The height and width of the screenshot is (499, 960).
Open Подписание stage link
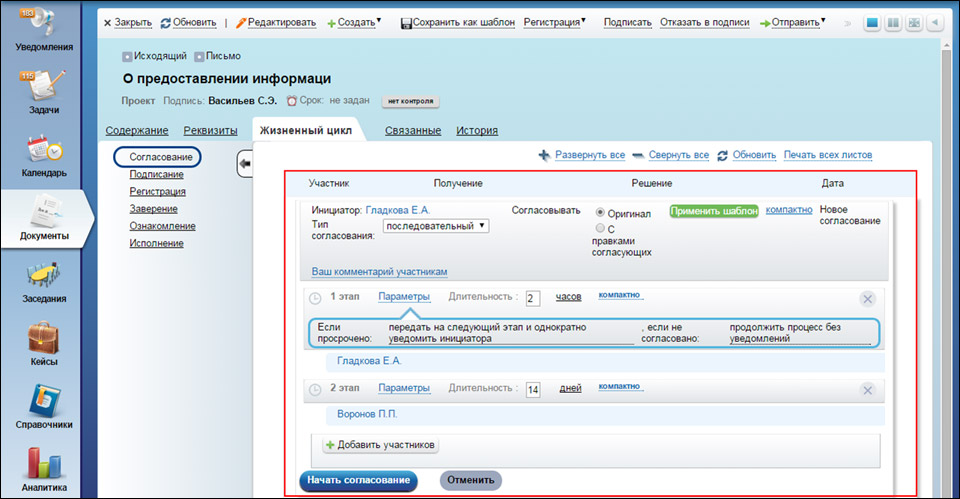[157, 174]
